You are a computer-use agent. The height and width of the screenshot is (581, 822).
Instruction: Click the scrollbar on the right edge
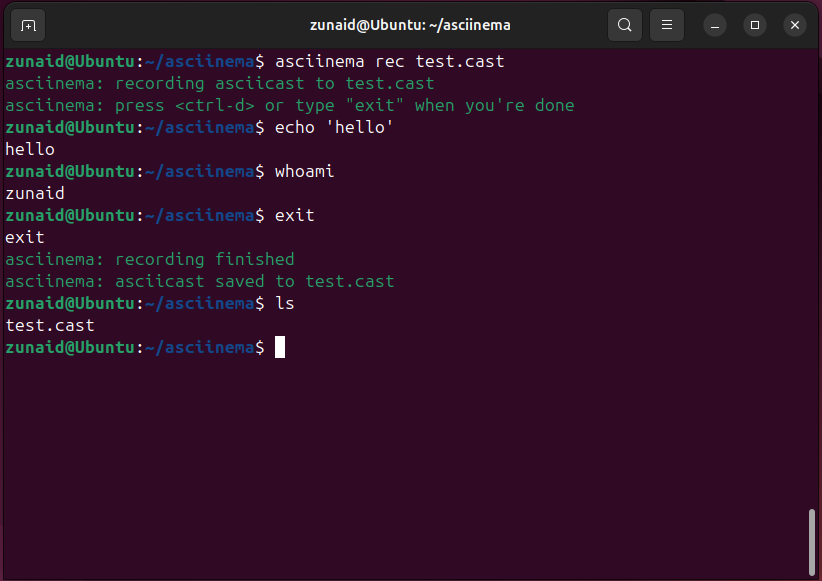(812, 540)
